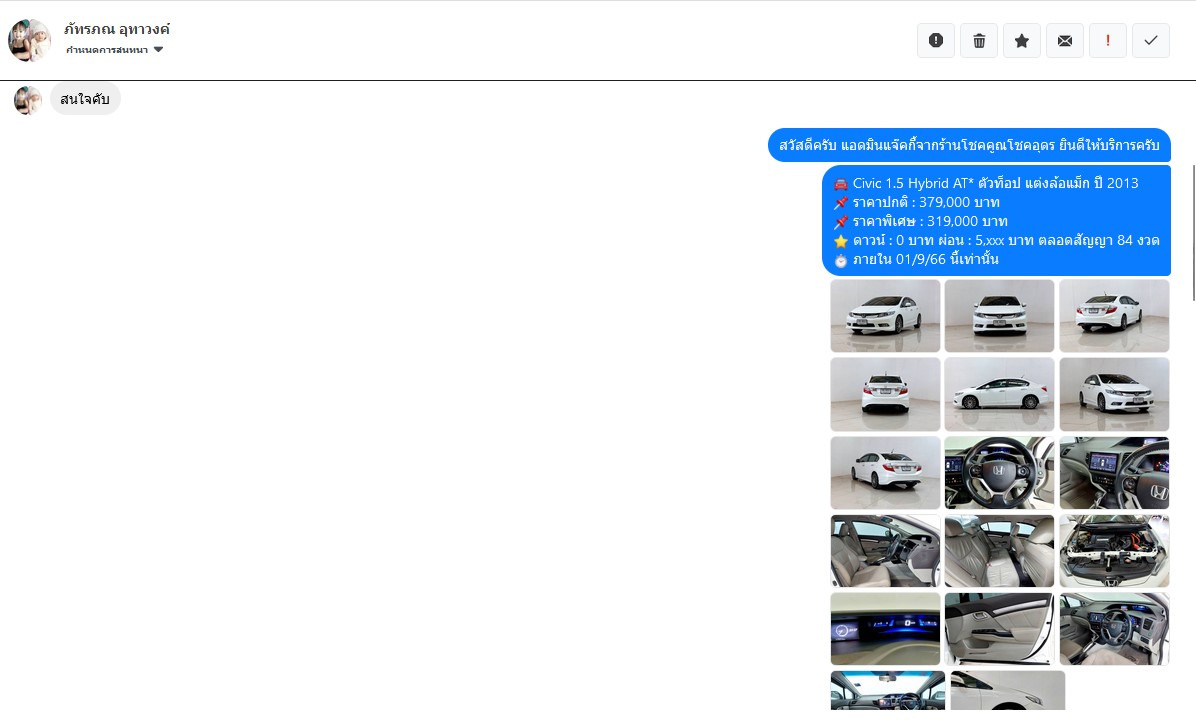Mark the conversation as unread with envelope icon
This screenshot has height=721, width=1196.
tap(1065, 40)
